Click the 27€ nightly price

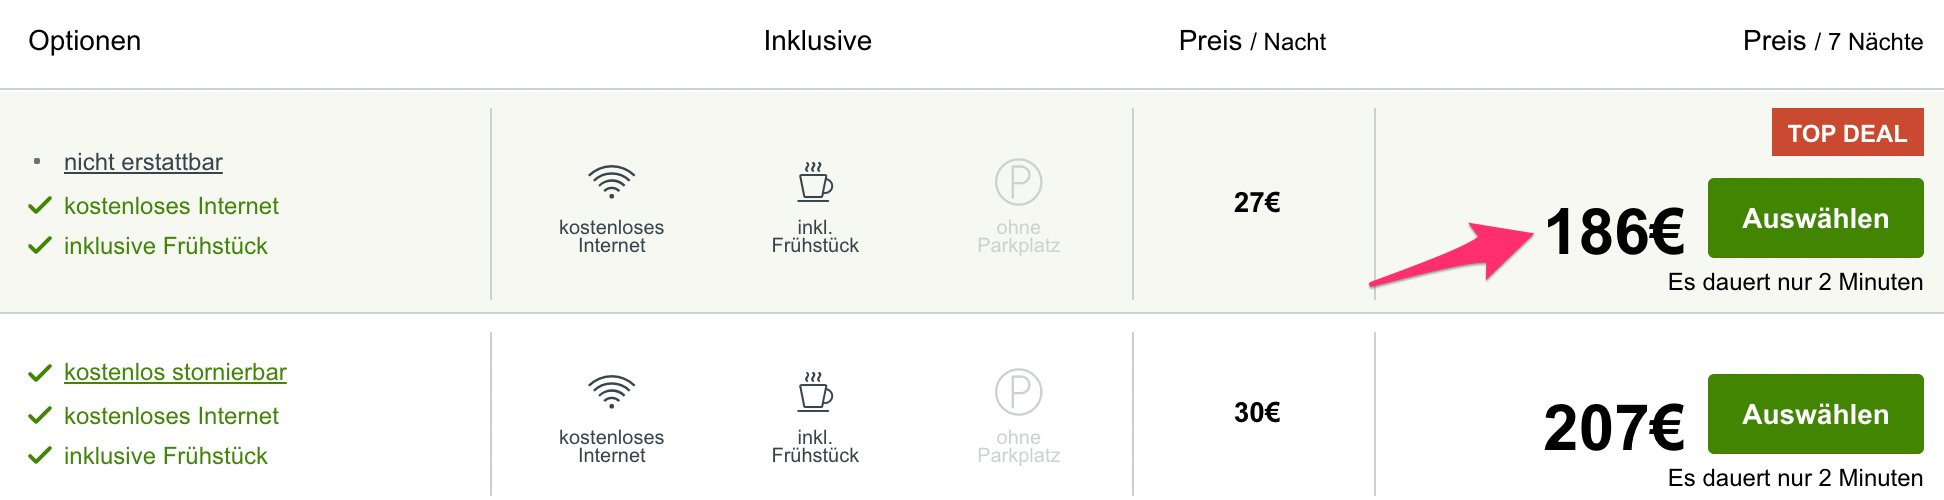pos(1257,203)
